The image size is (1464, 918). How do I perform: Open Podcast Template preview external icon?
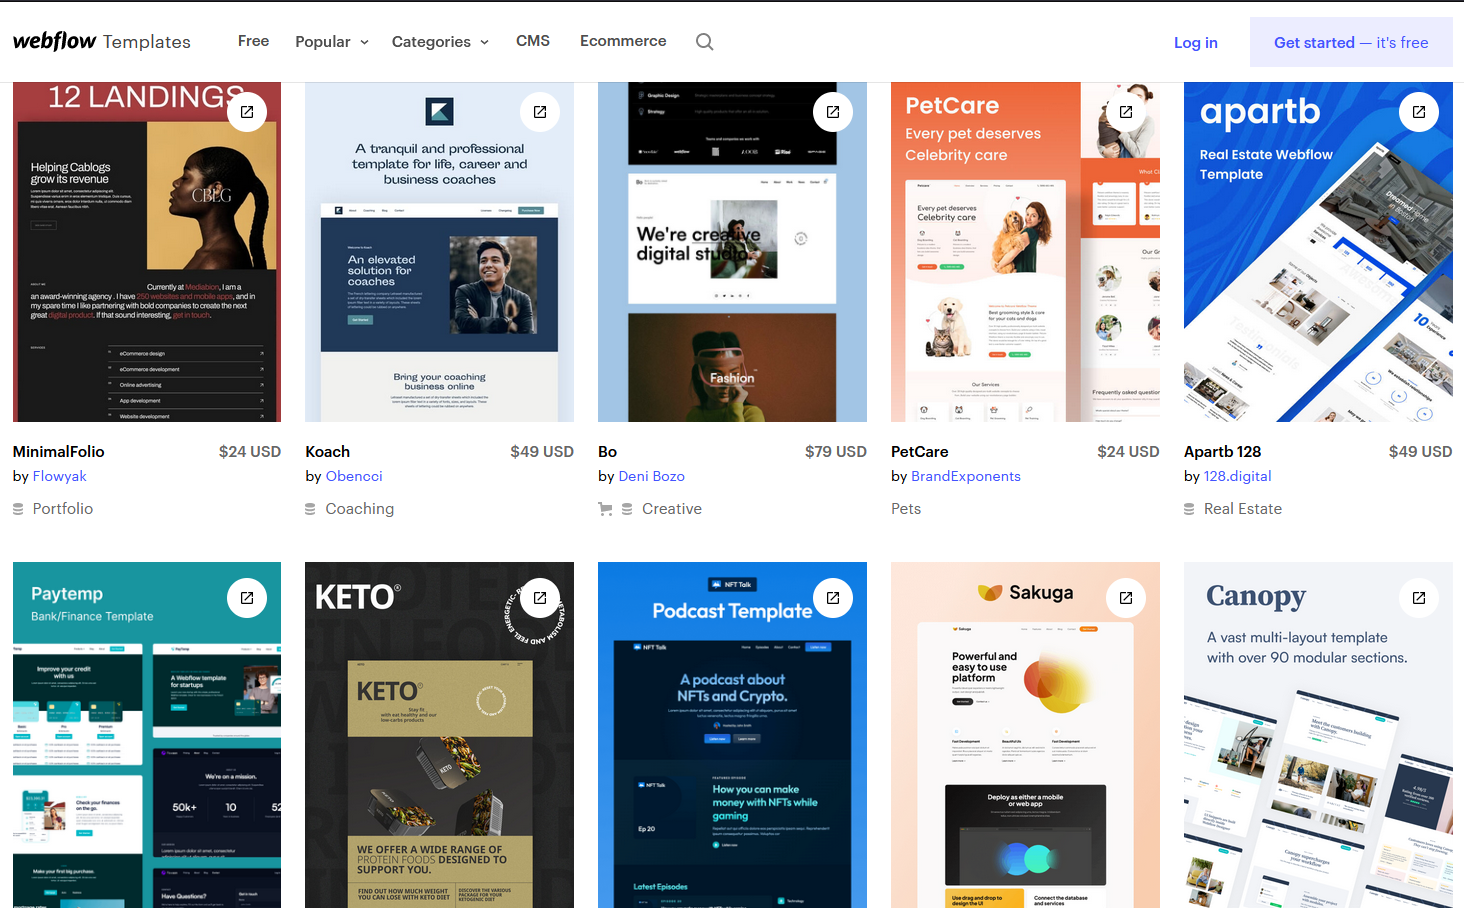click(833, 598)
